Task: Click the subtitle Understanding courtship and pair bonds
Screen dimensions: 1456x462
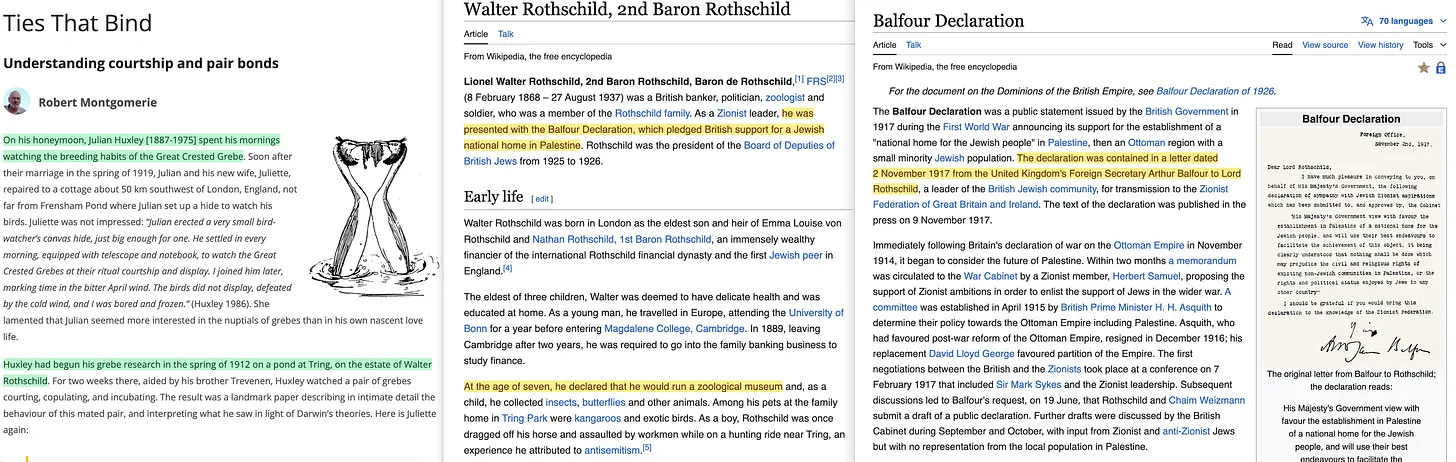Action: tap(141, 63)
